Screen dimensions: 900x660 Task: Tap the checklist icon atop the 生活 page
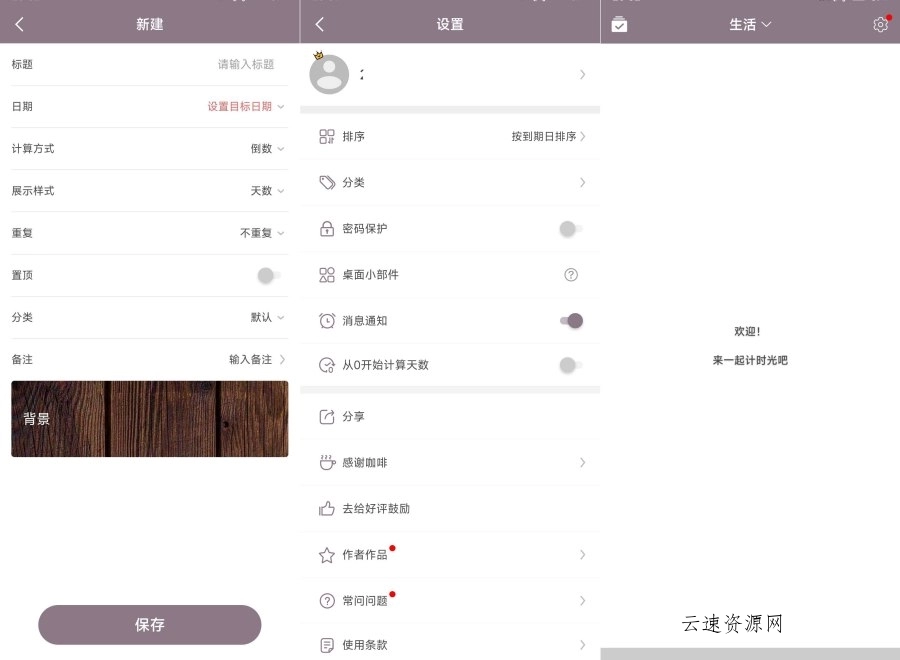[619, 24]
